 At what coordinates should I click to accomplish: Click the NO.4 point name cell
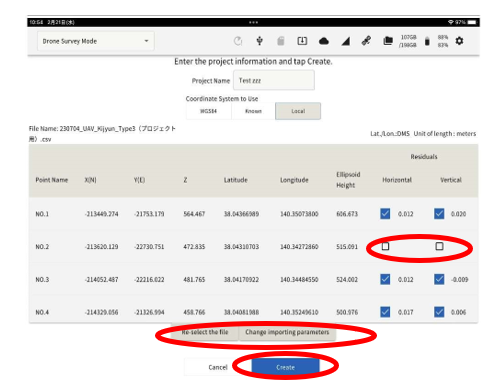pyautogui.click(x=42, y=312)
